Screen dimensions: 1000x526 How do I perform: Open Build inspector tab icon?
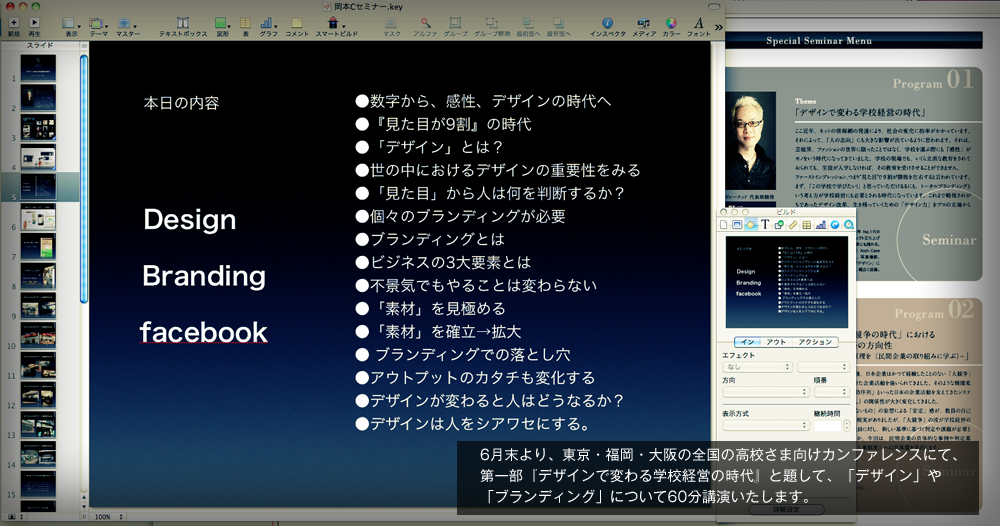(x=751, y=224)
